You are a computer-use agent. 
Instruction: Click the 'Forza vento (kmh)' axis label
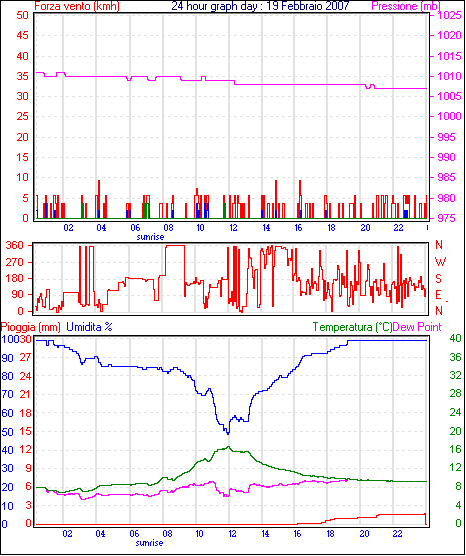point(77,6)
